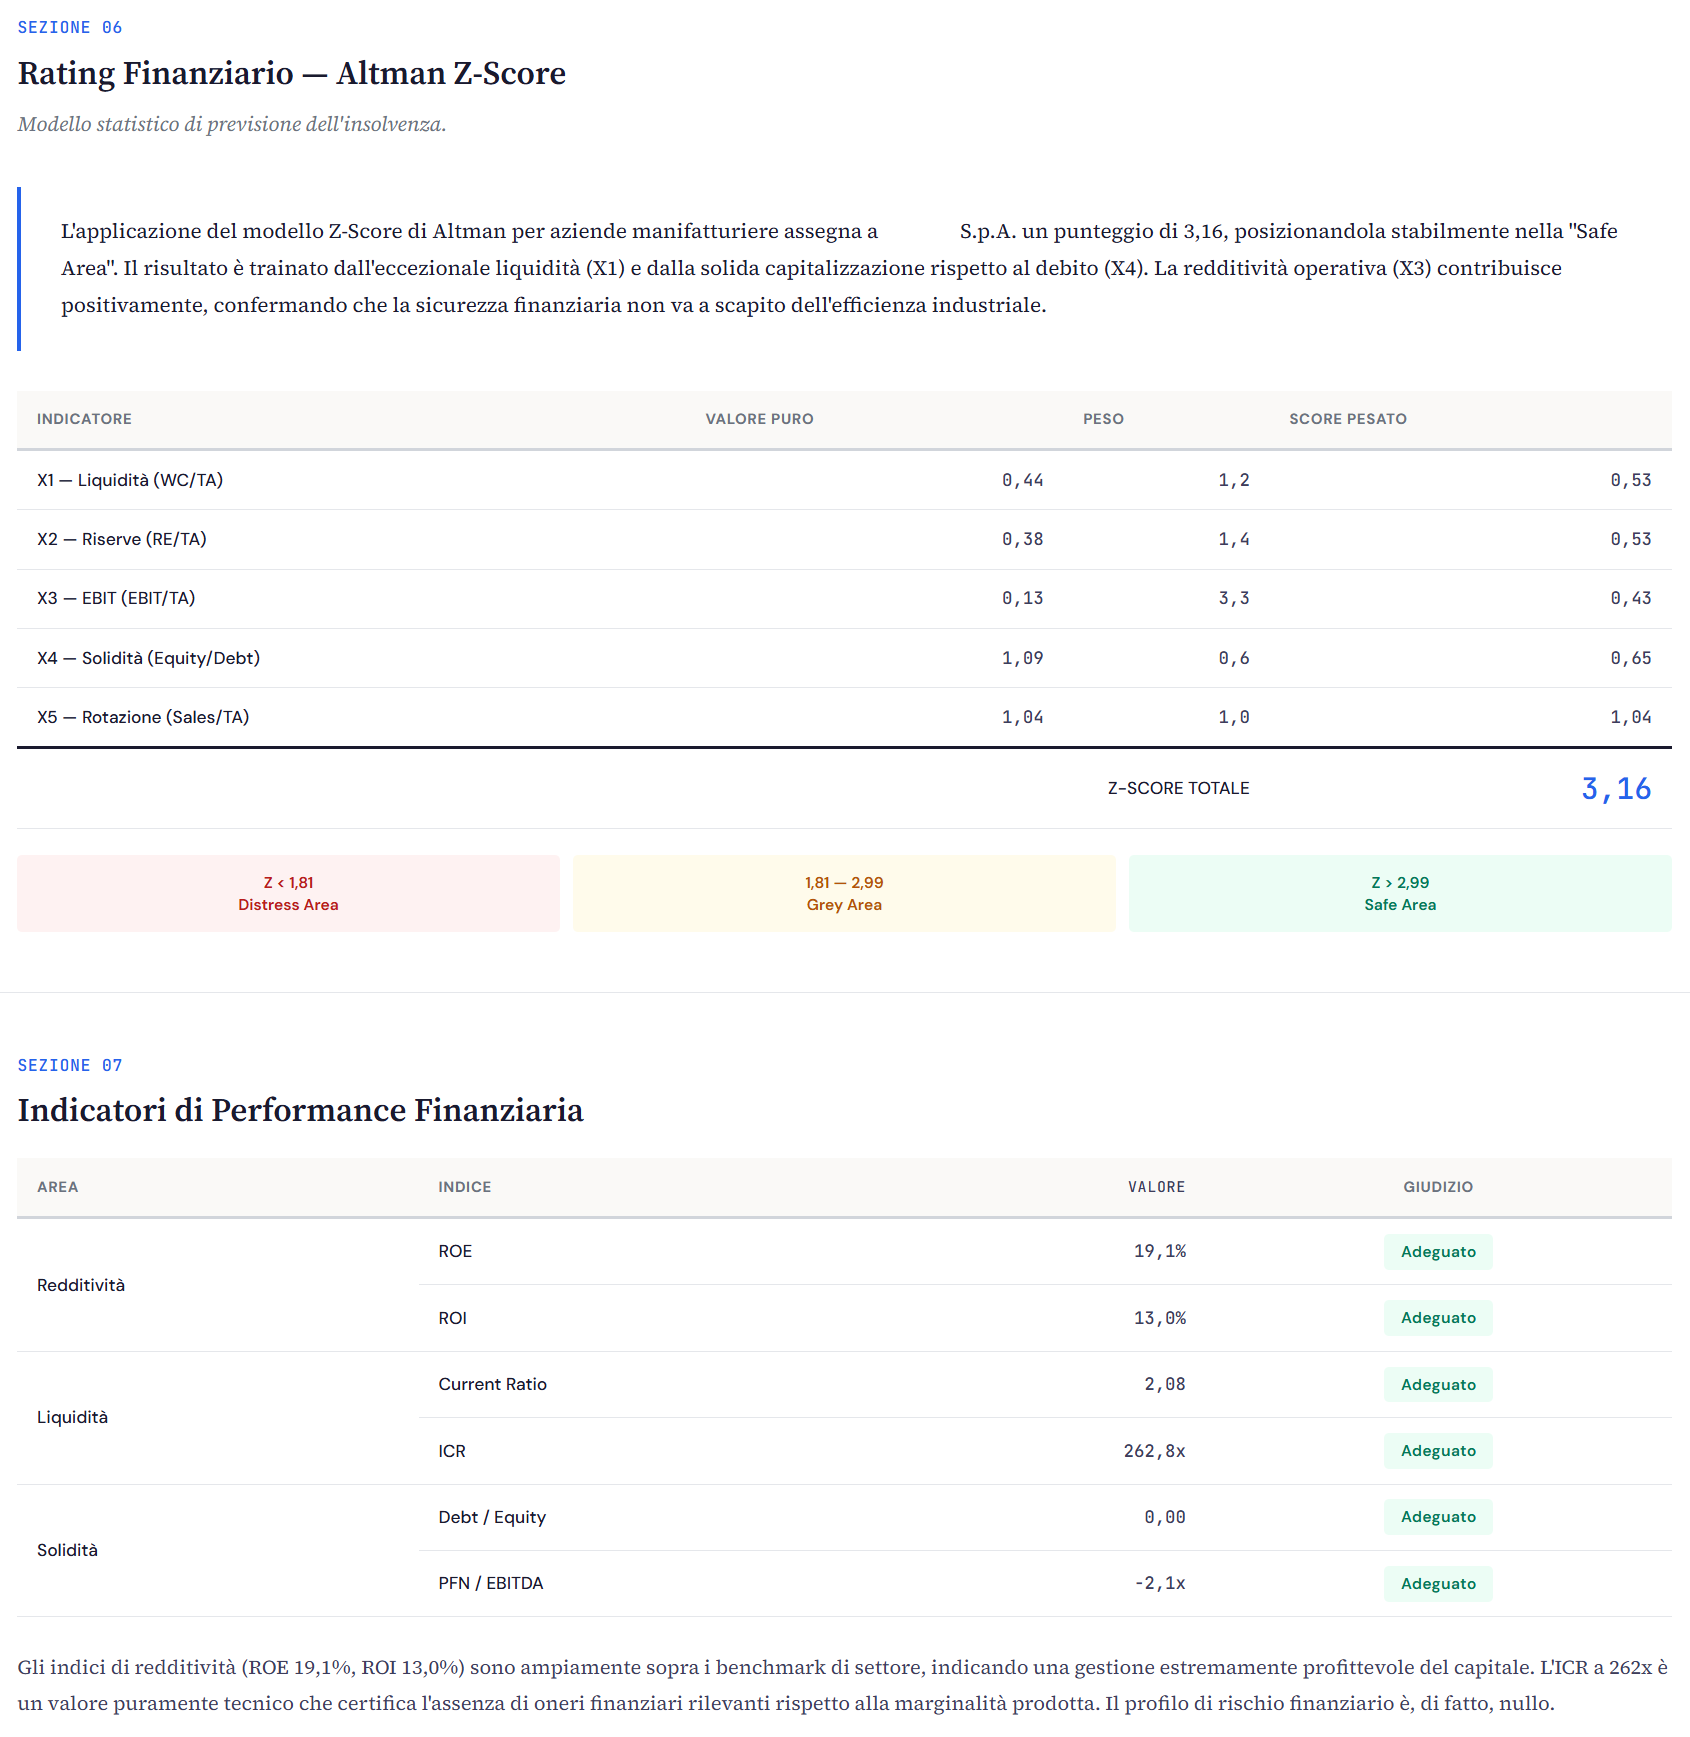Screen dimensions: 1690x1737
Task: Click the INDICATORE column header
Action: [84, 419]
